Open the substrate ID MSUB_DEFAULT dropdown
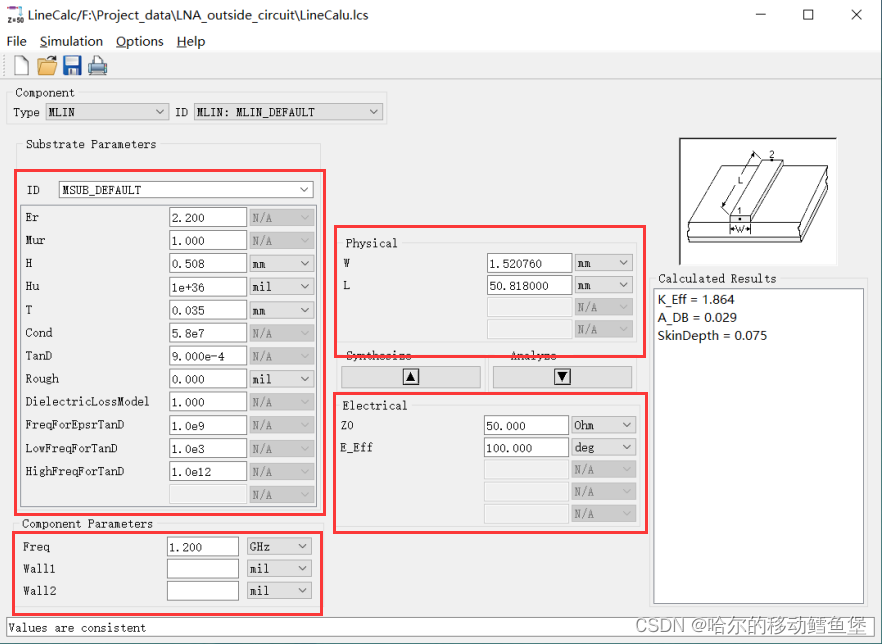 186,190
